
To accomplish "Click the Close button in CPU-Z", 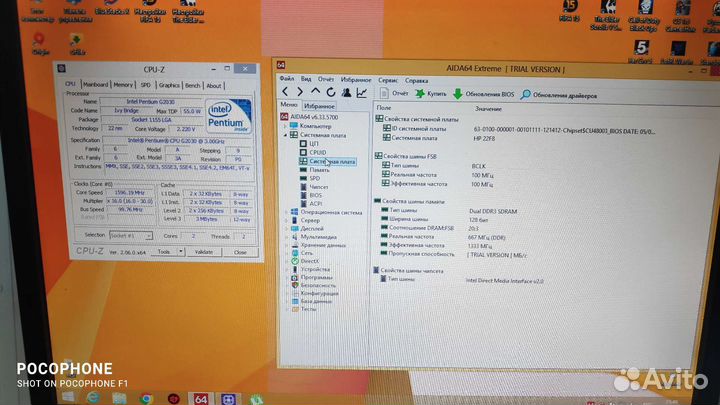I will 239,252.
